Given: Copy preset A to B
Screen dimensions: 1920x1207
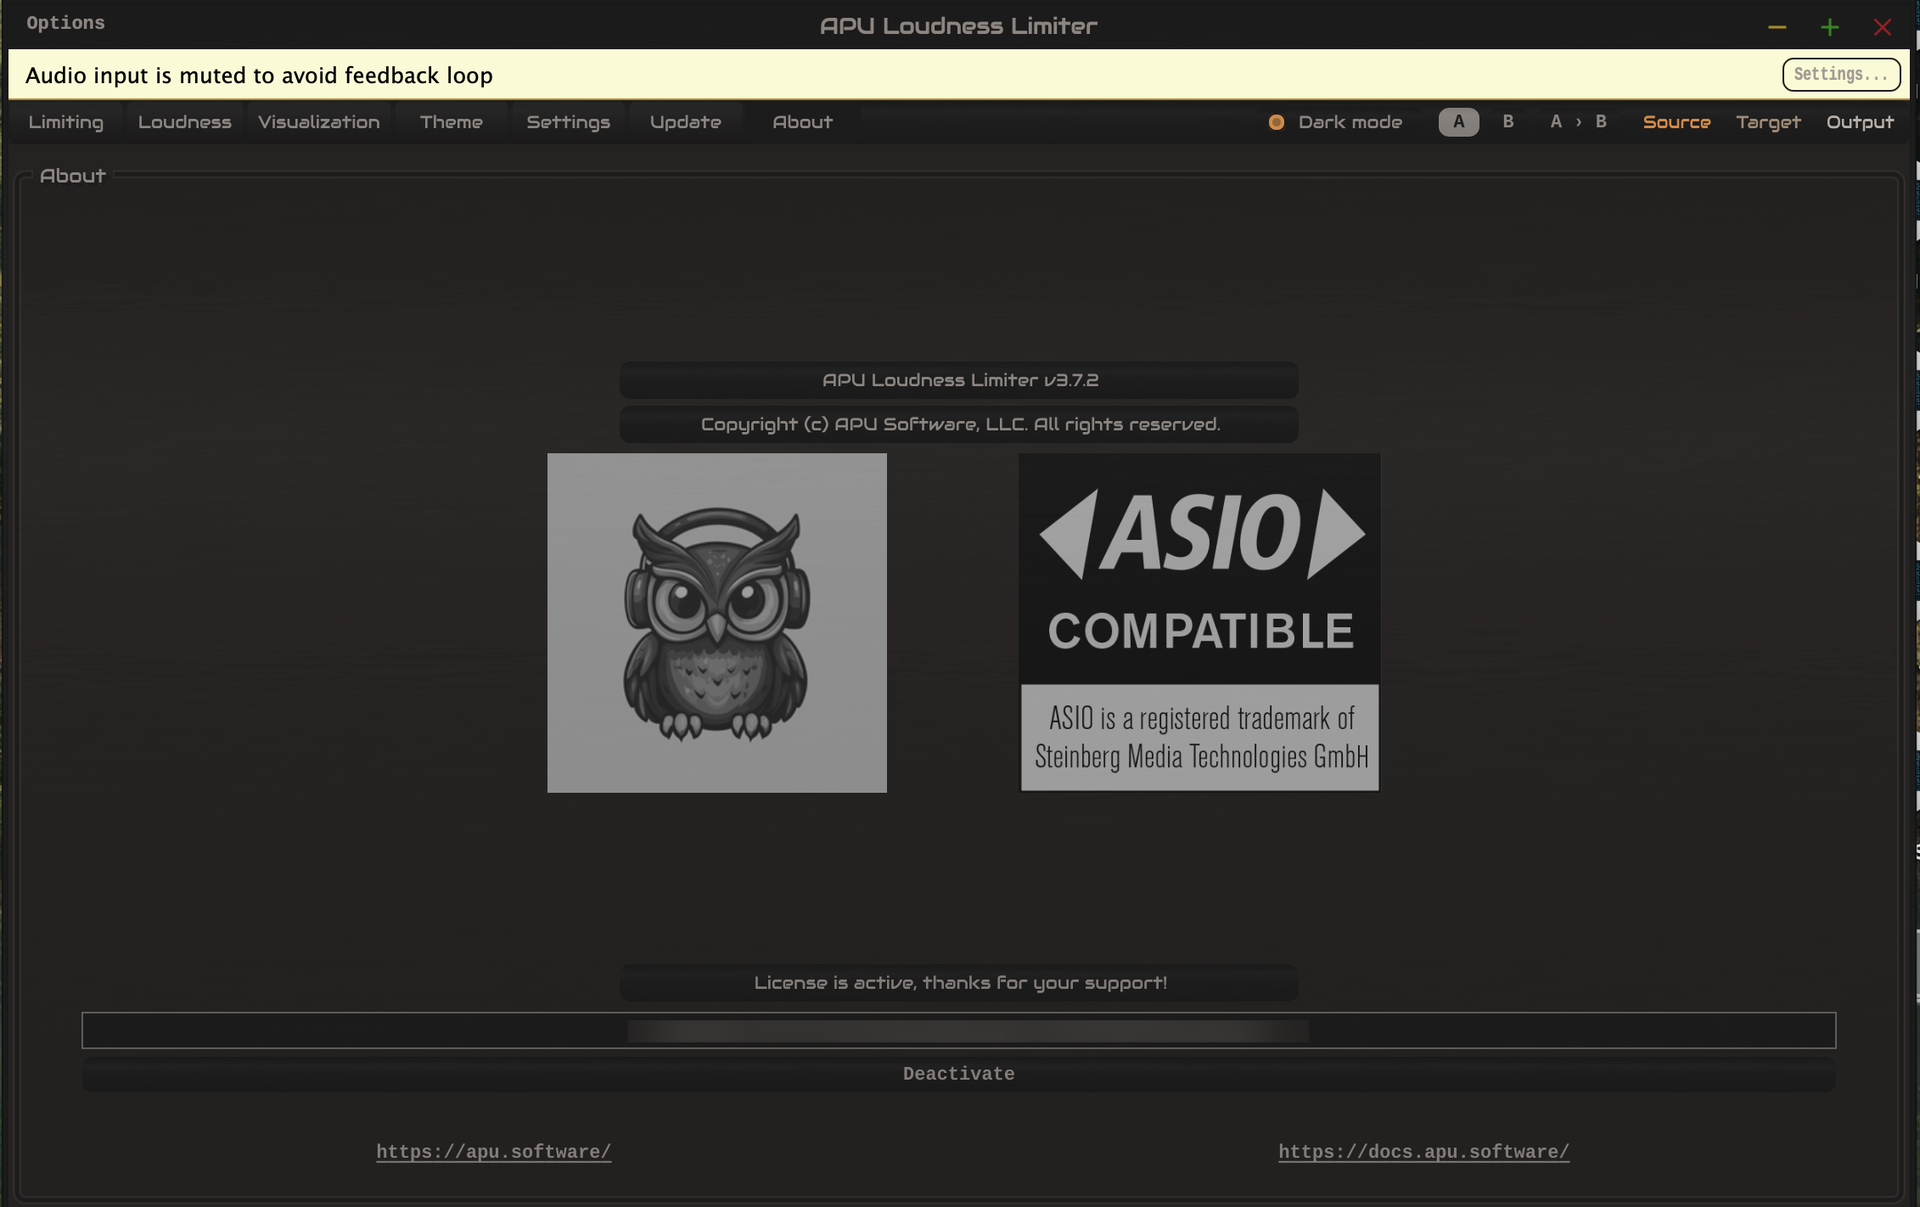Looking at the screenshot, I should click(x=1578, y=122).
